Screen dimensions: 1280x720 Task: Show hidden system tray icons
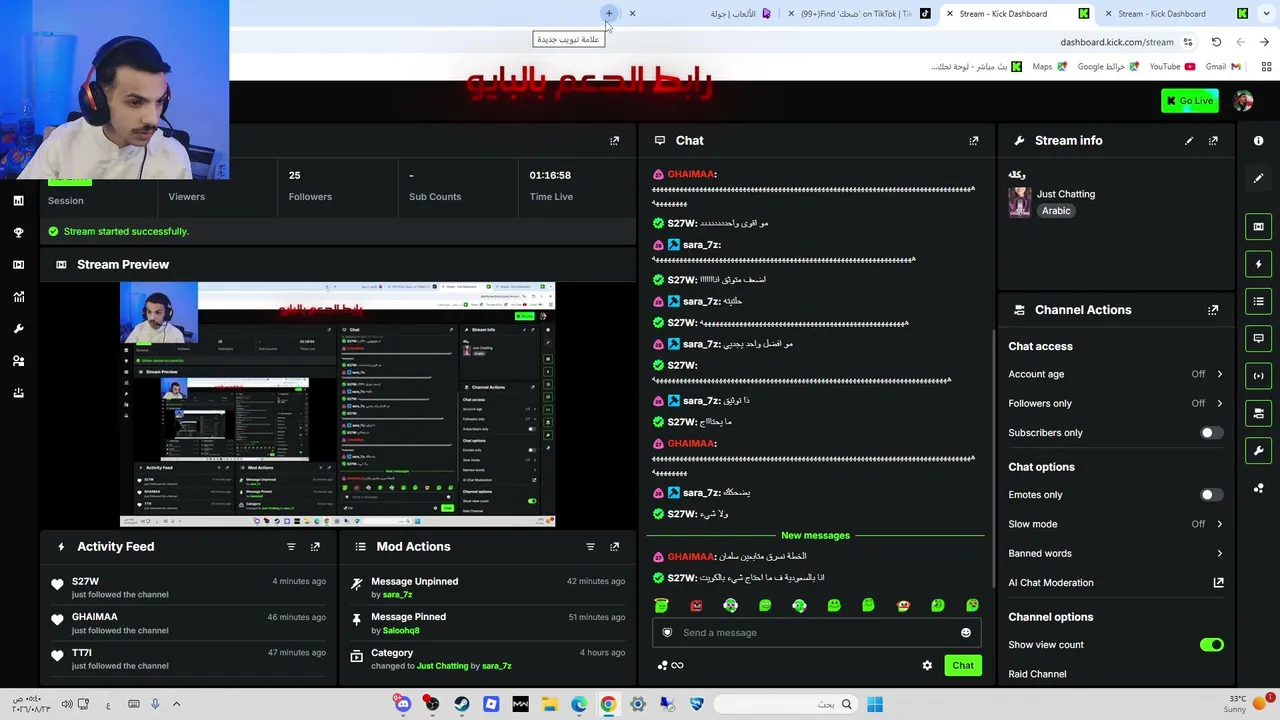point(176,704)
